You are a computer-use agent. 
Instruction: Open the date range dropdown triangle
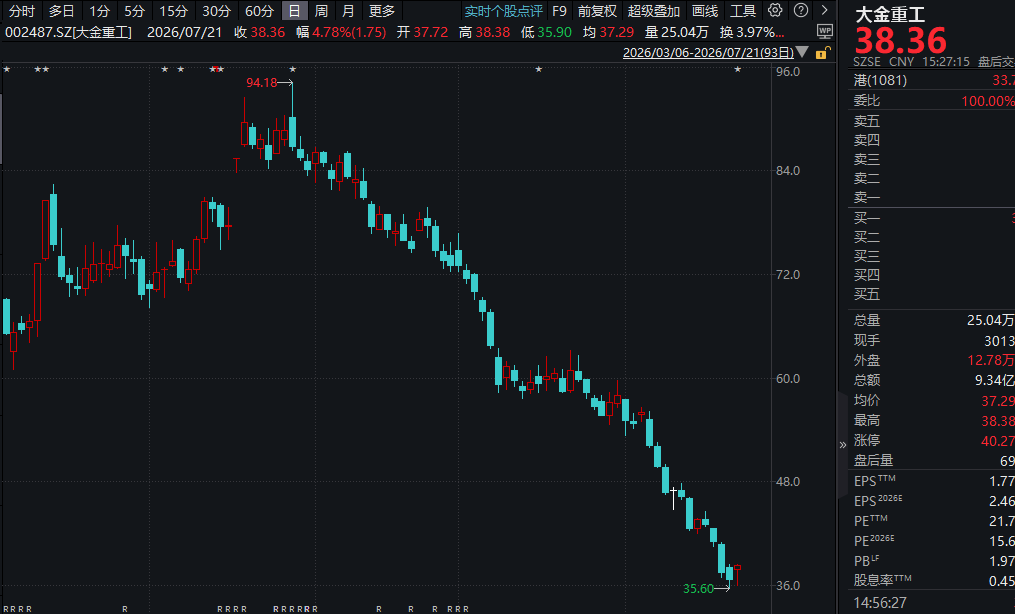802,52
